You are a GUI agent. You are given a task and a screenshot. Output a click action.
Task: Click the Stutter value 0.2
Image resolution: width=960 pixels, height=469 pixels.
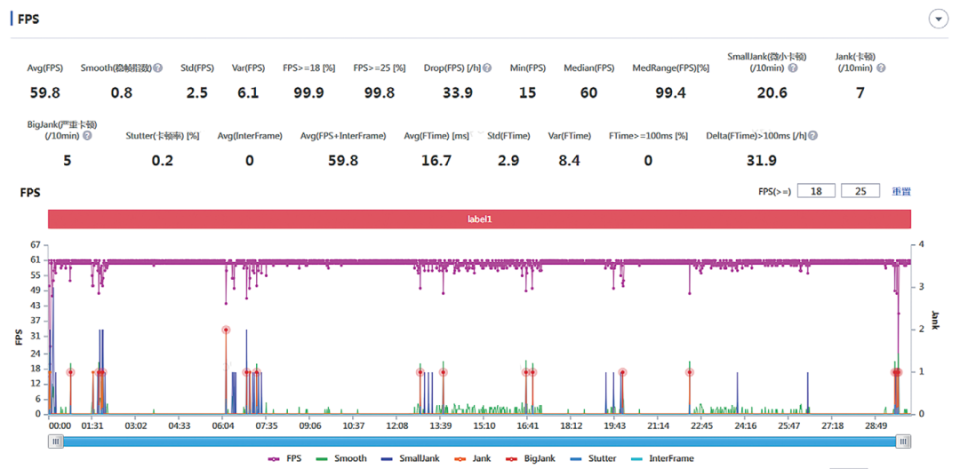[x=162, y=160]
